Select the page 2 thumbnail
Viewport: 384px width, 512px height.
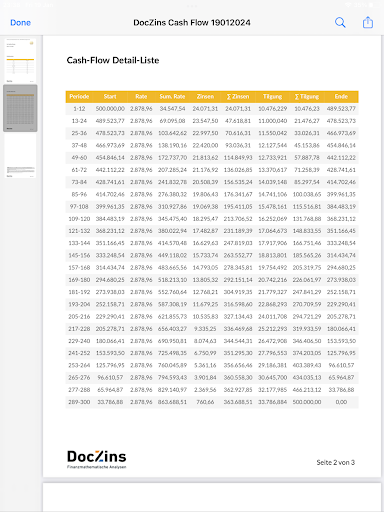point(20,108)
